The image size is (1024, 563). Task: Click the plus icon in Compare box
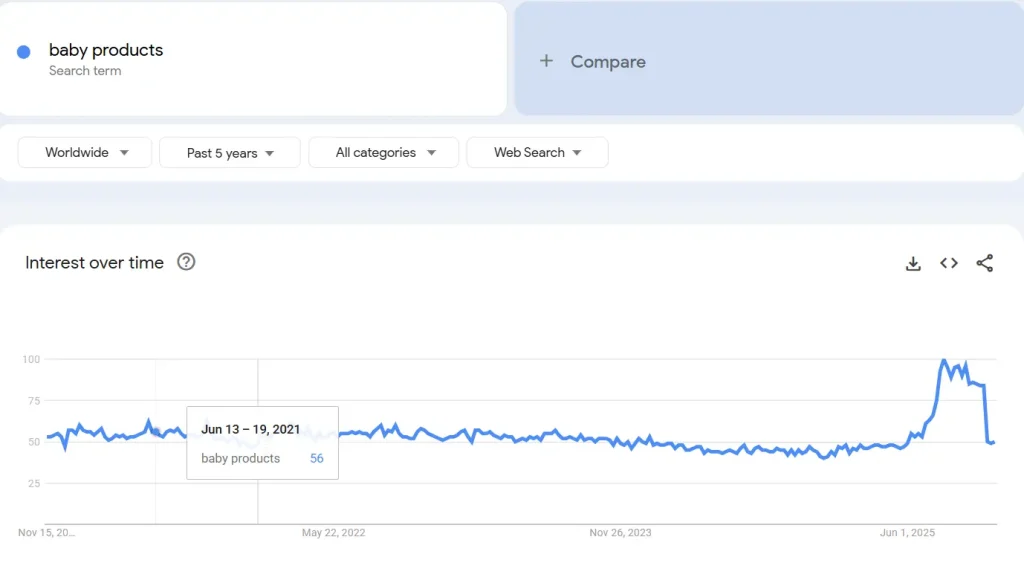546,61
